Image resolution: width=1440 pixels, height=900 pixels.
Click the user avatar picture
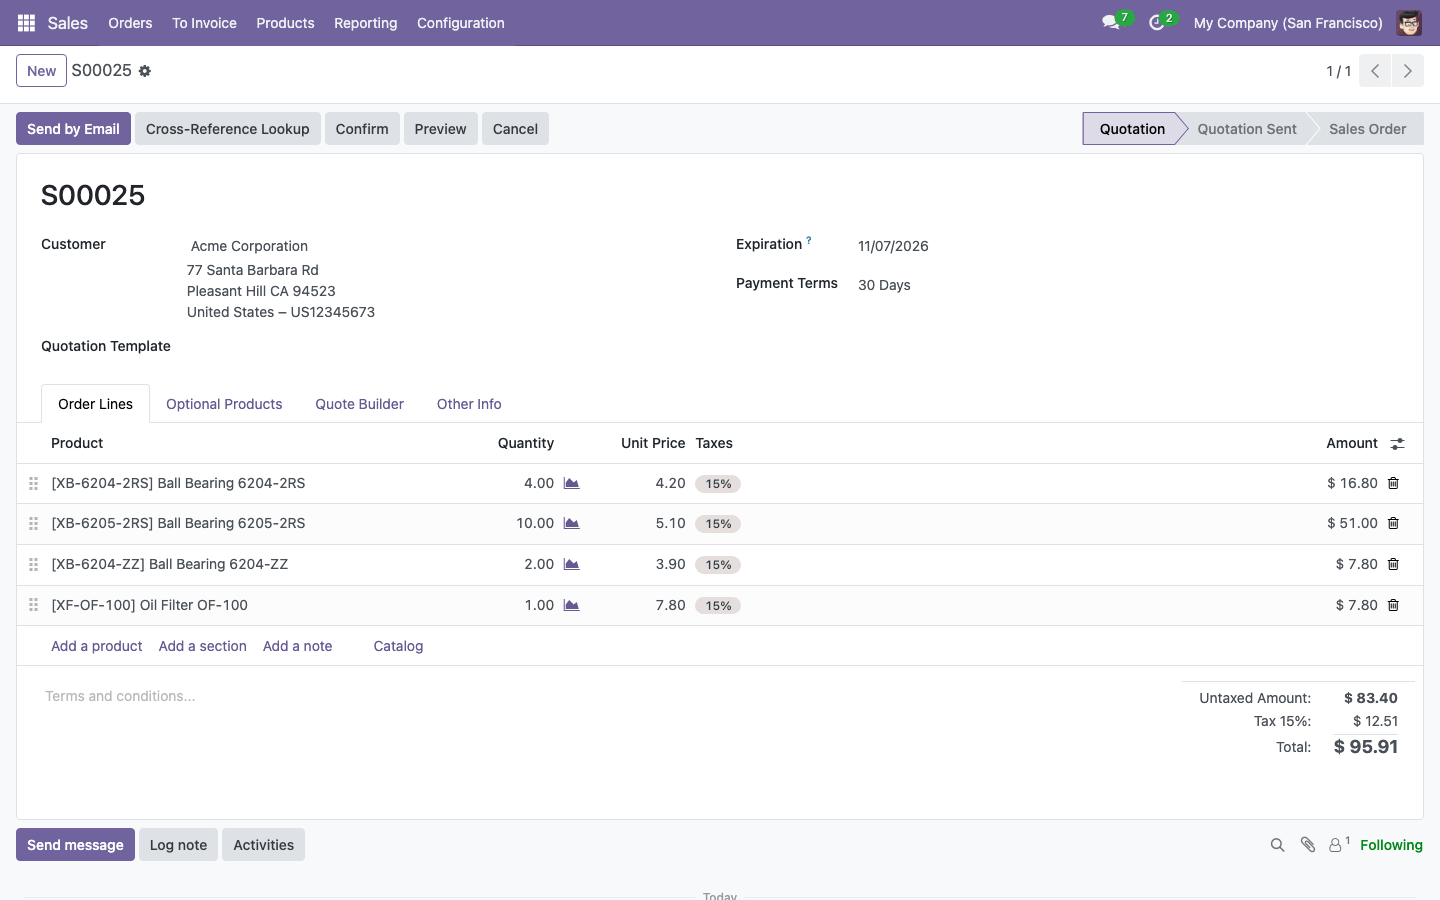pos(1409,23)
